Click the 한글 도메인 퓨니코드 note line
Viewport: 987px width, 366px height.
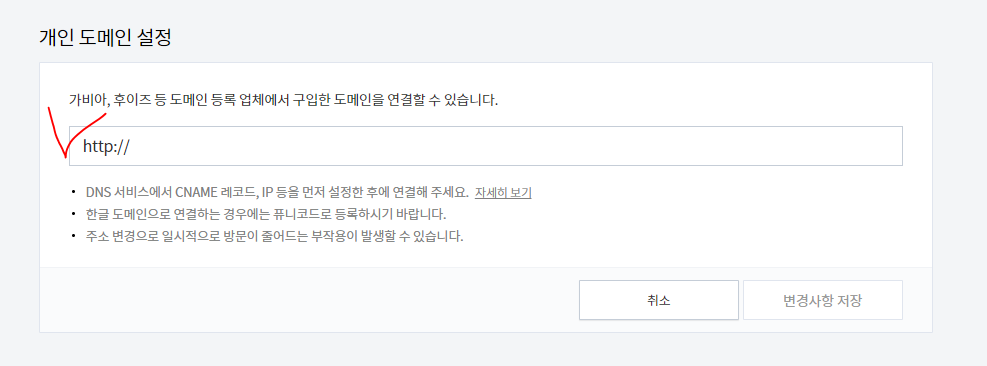266,215
